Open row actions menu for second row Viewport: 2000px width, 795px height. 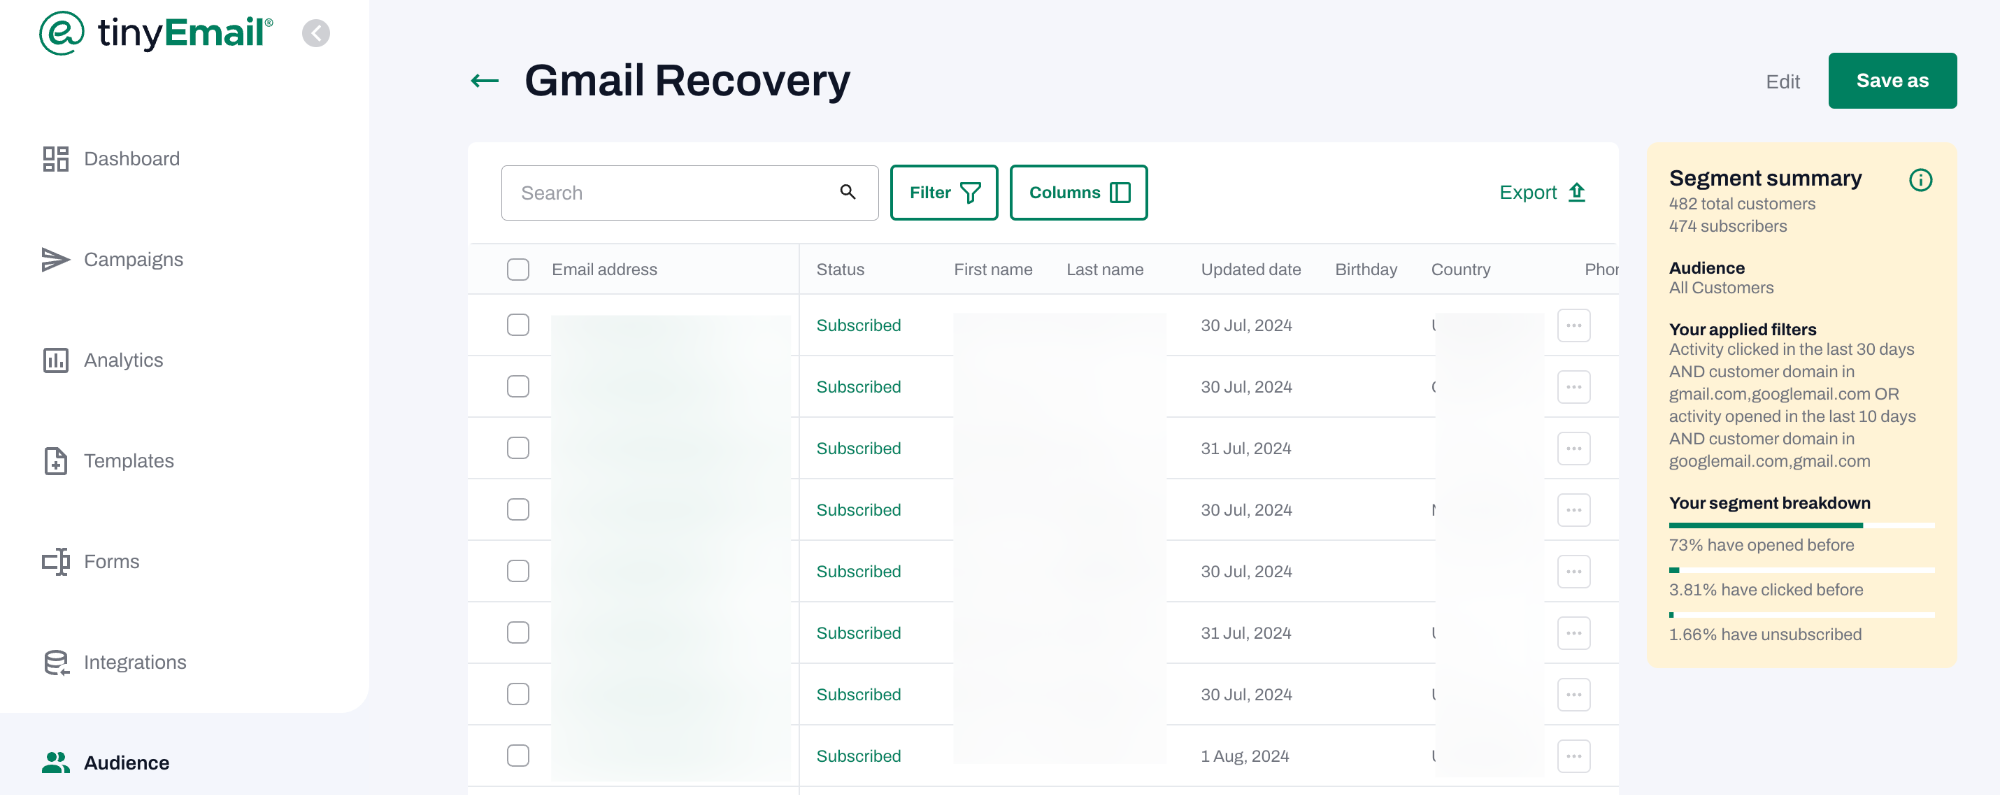[1574, 387]
